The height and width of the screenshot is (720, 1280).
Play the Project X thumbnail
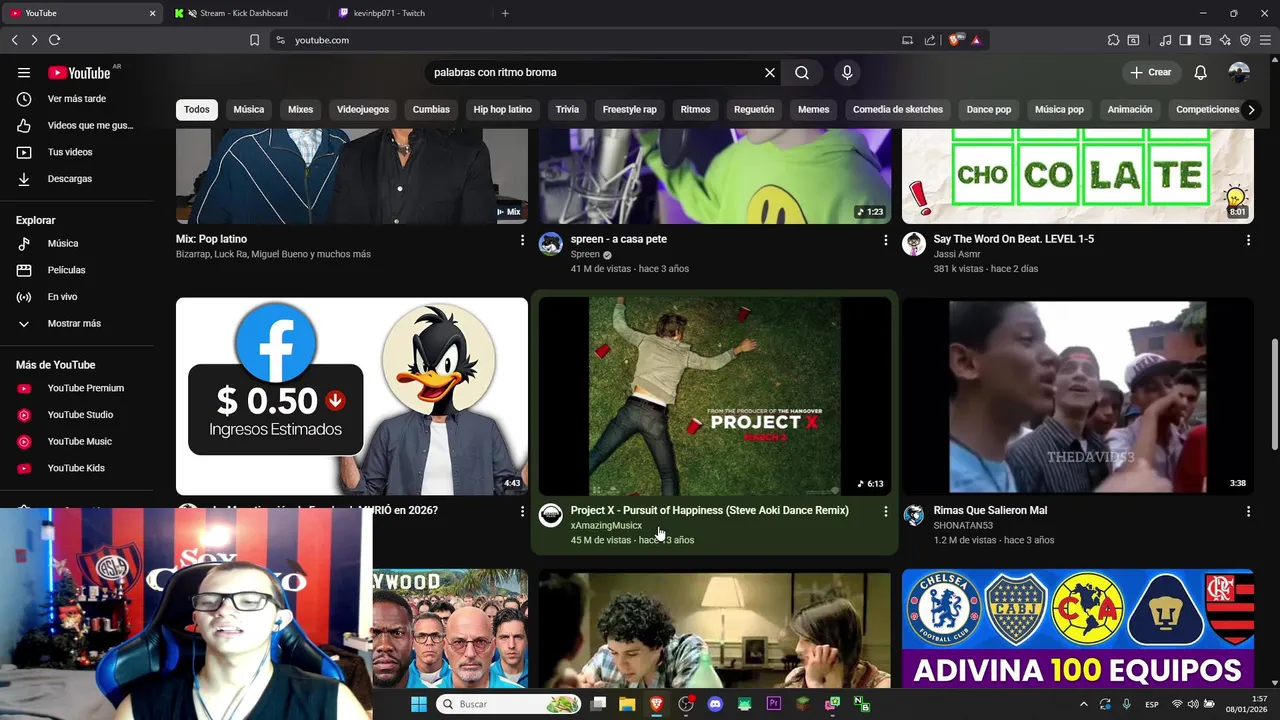click(x=715, y=396)
